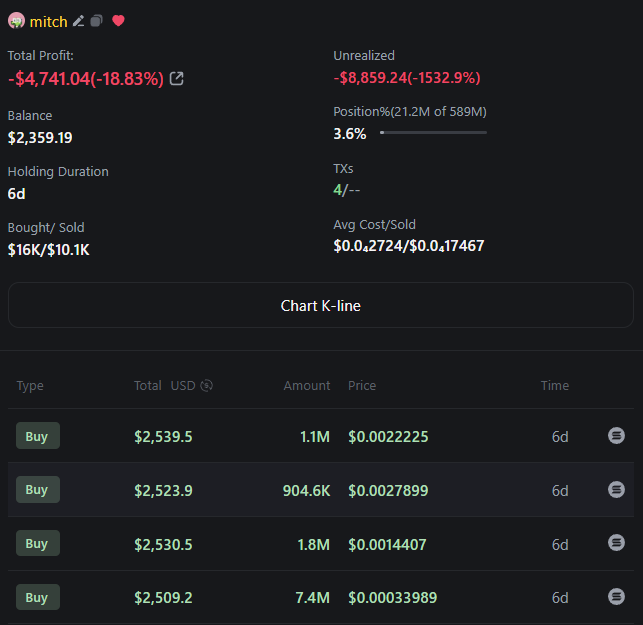Open transaction details icon for $2,523.9 buy
Image resolution: width=643 pixels, height=625 pixels.
tap(616, 490)
